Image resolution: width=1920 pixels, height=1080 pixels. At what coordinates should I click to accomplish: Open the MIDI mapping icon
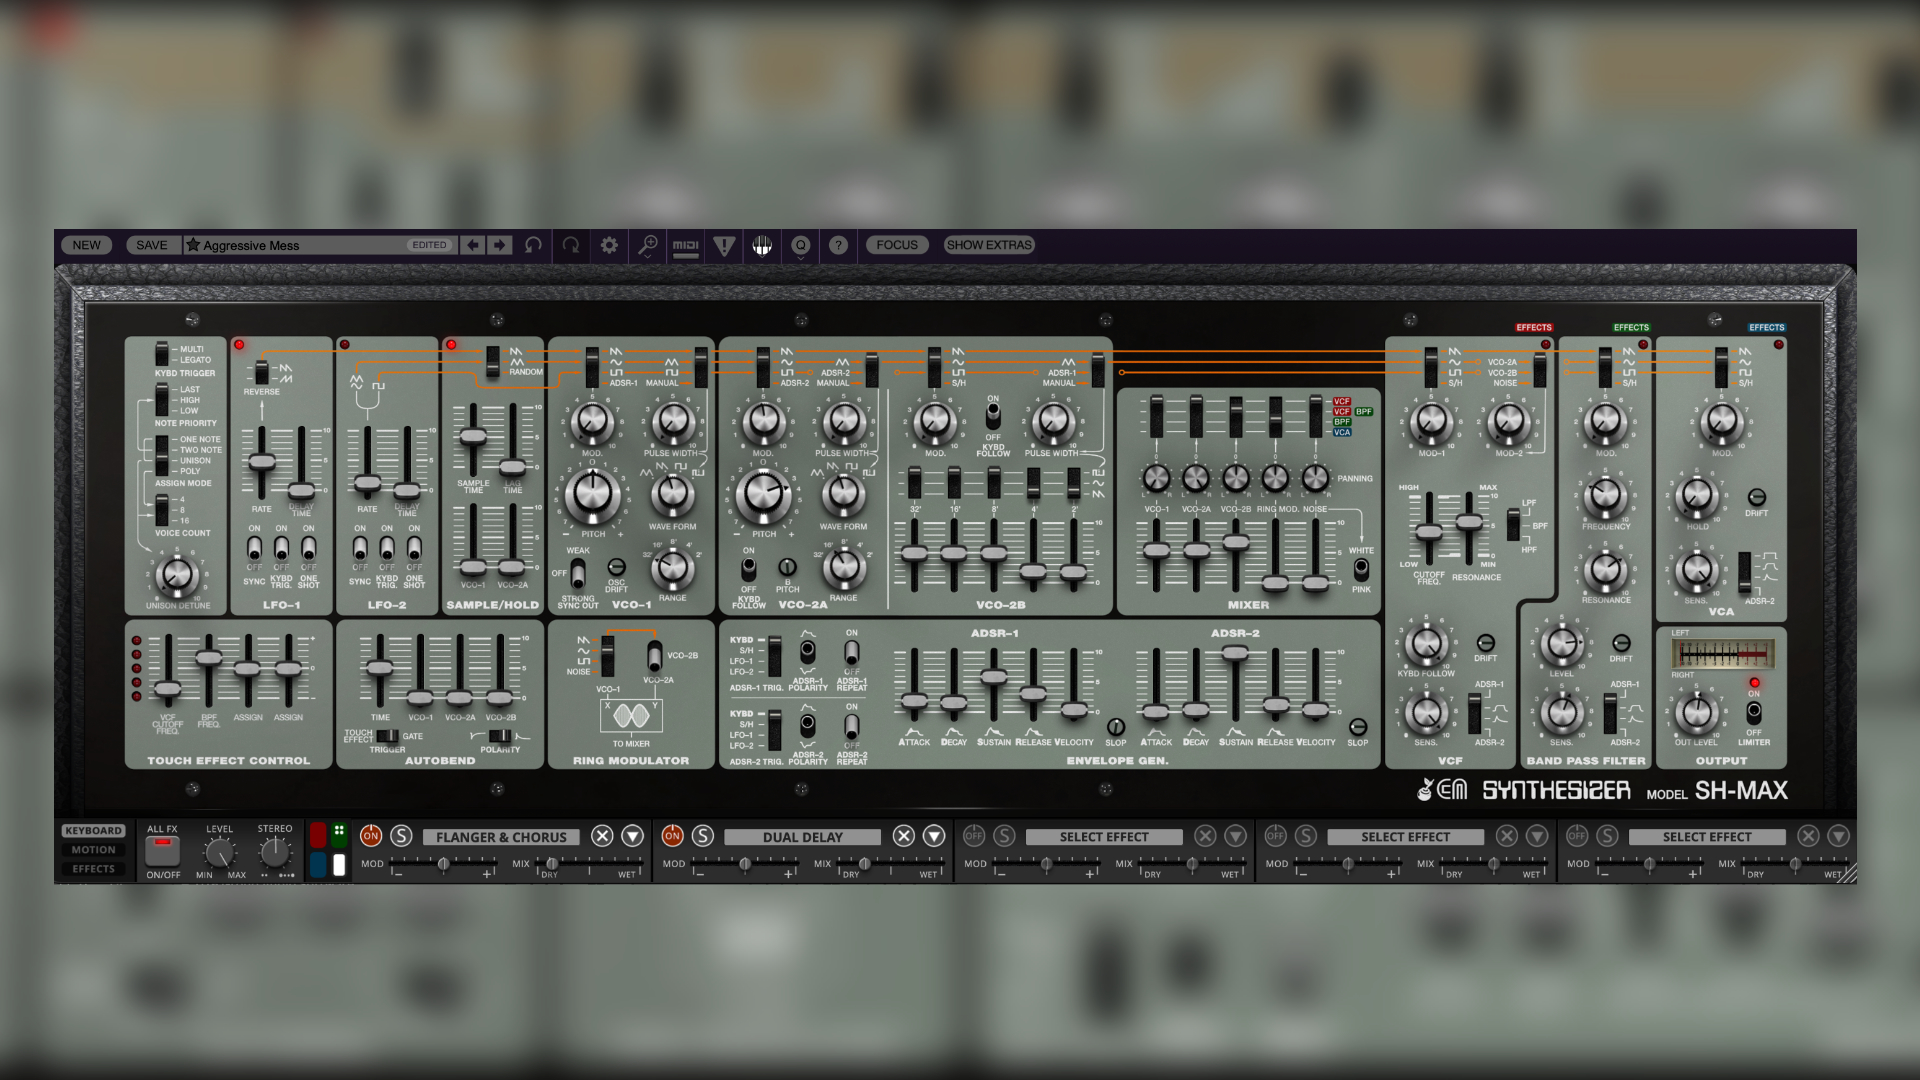coord(686,245)
